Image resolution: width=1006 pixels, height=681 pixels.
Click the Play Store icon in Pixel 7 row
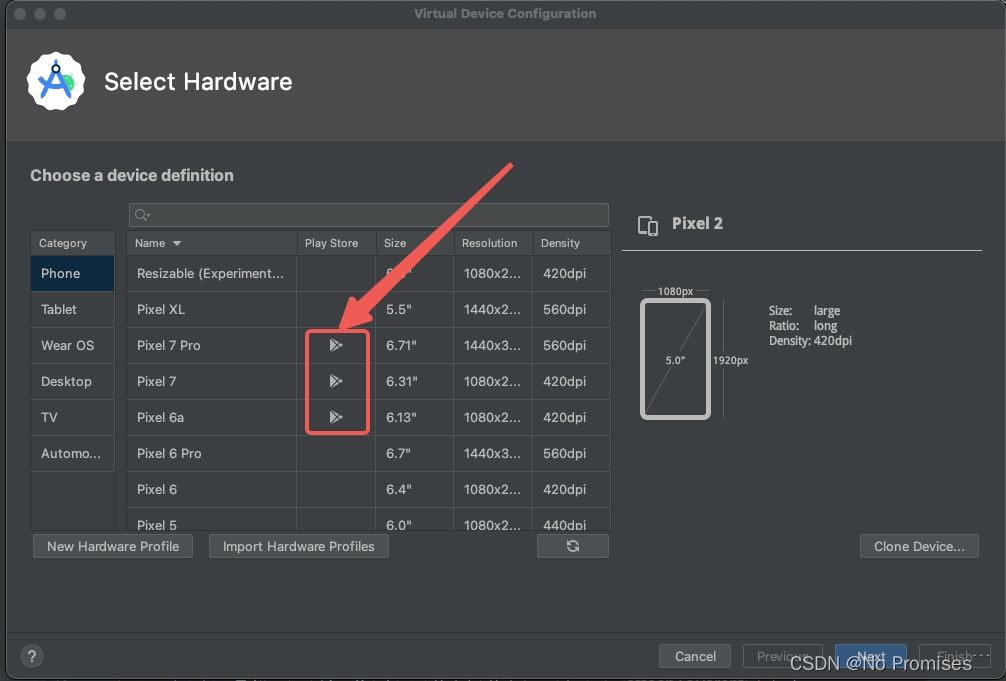[x=336, y=381]
